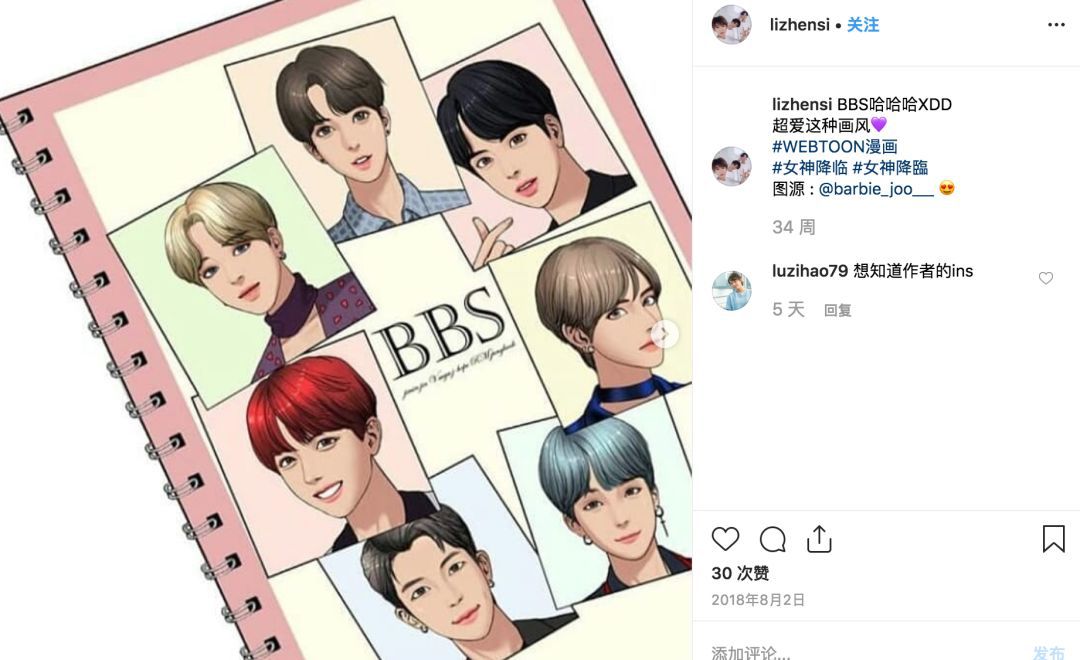Share the post using the share icon
The image size is (1080, 660).
[x=819, y=539]
